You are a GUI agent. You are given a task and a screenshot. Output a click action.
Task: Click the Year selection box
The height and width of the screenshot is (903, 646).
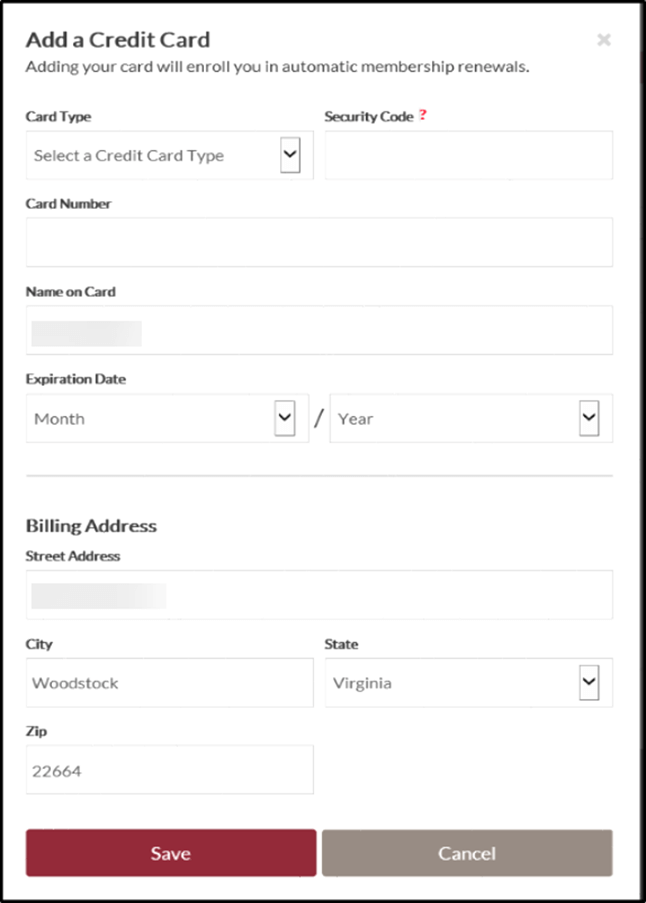471,418
